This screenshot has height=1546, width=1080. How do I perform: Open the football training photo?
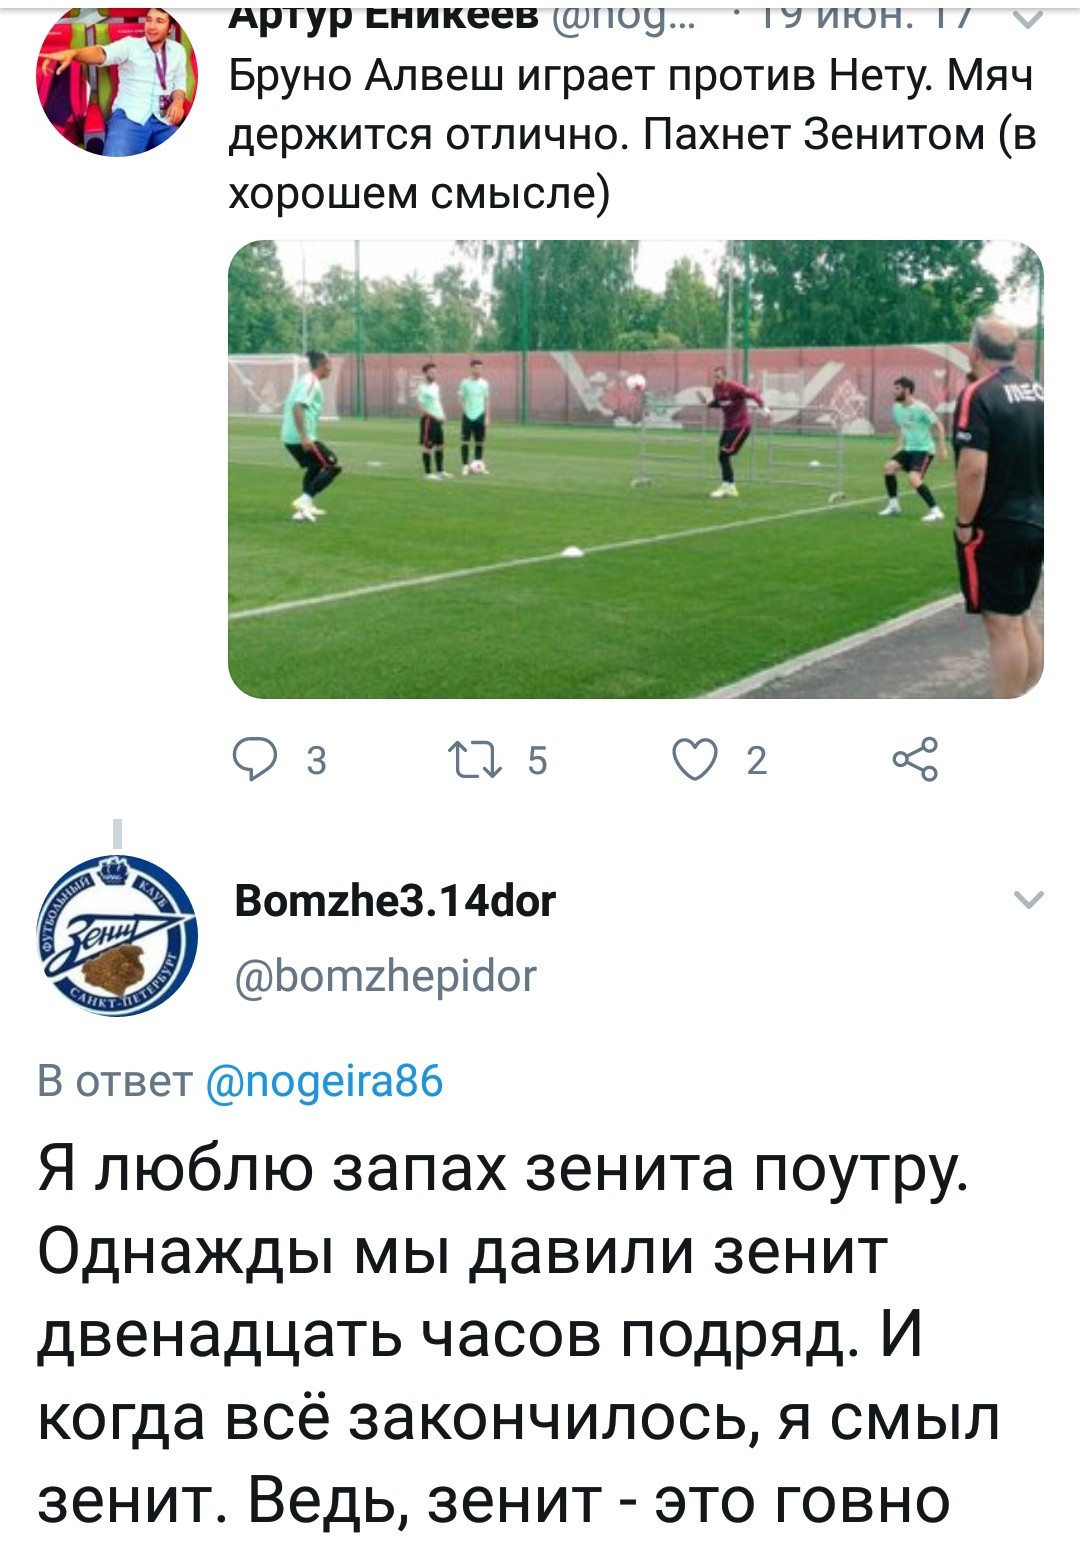coord(636,469)
